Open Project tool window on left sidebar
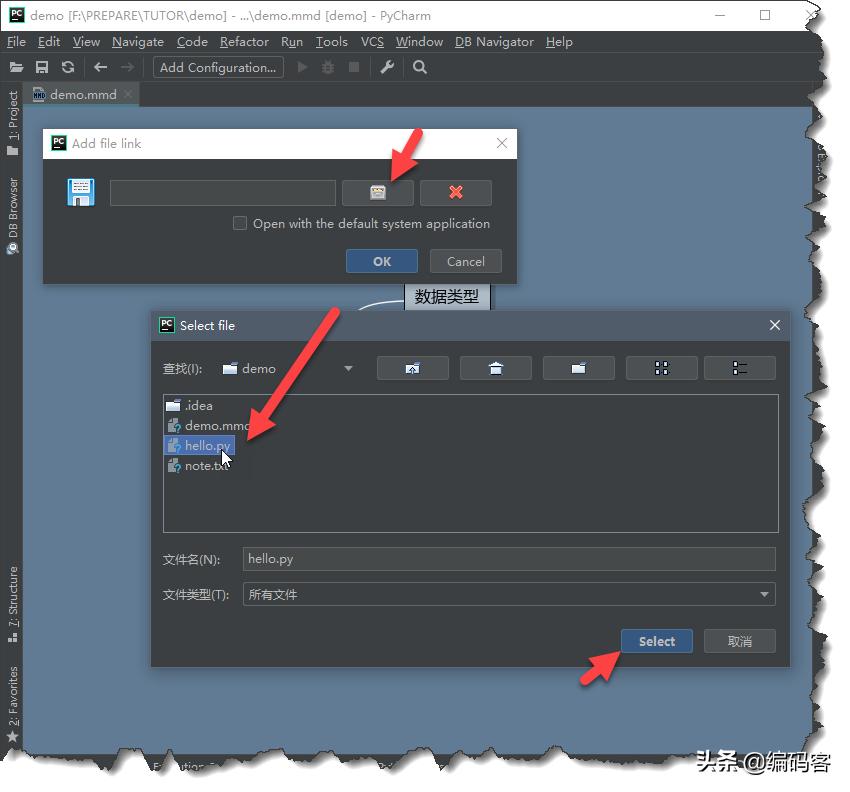Image resolution: width=850 pixels, height=792 pixels. coord(12,123)
